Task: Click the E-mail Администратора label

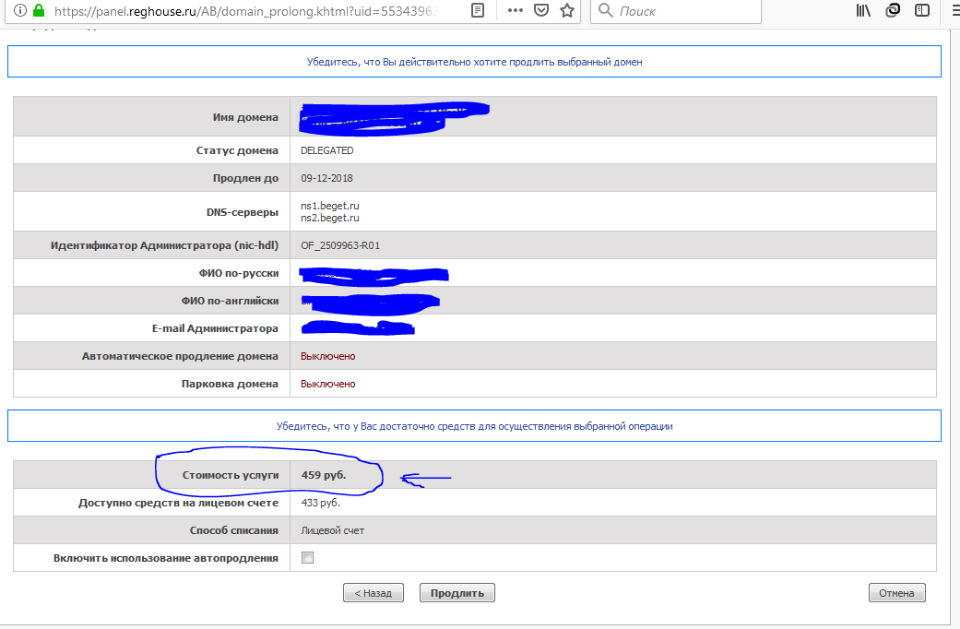Action: coord(215,329)
